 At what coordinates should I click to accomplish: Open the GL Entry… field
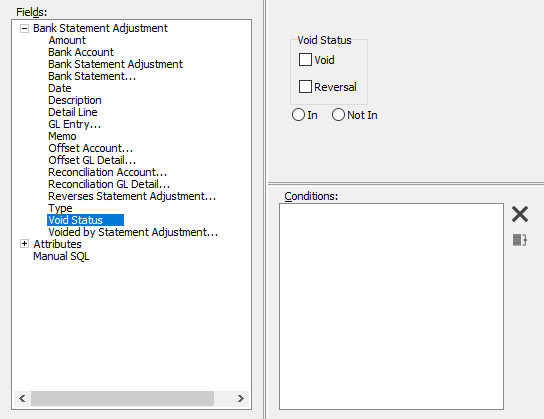[x=74, y=124]
